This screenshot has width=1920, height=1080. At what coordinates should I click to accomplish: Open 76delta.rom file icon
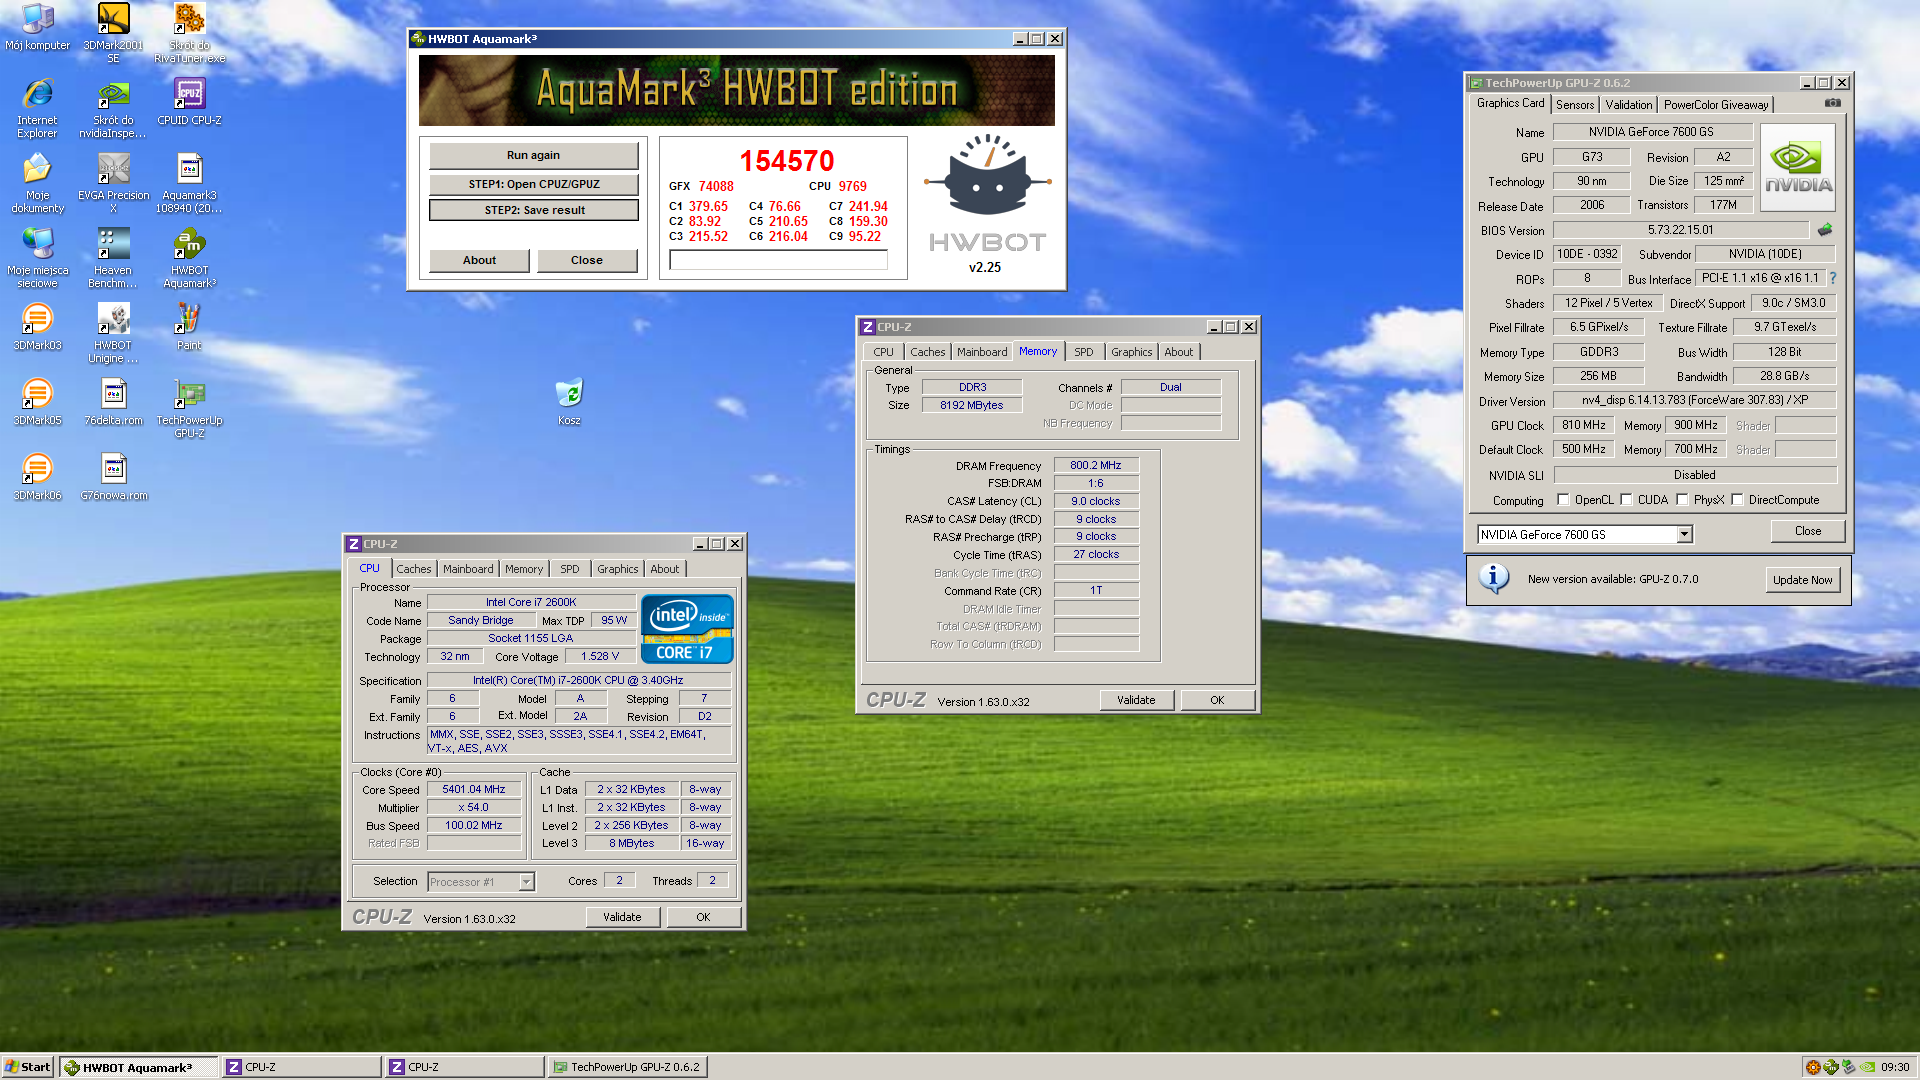(113, 402)
